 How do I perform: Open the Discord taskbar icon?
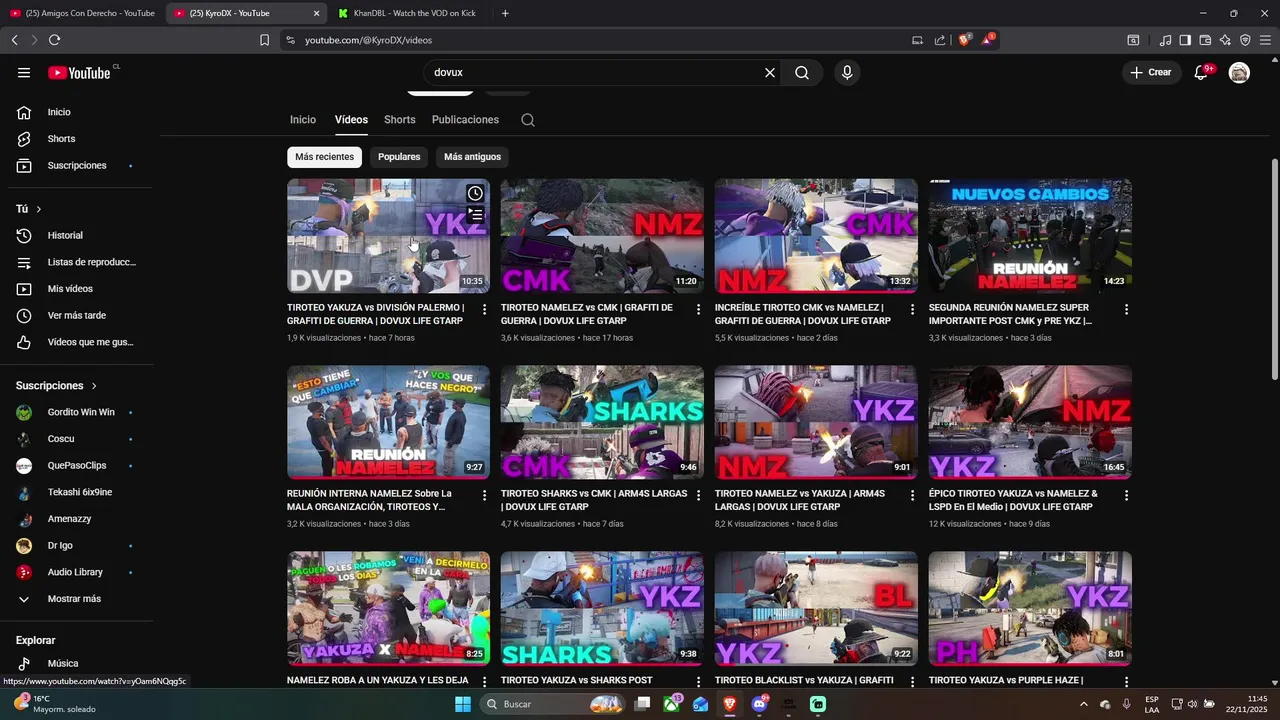coord(759,704)
